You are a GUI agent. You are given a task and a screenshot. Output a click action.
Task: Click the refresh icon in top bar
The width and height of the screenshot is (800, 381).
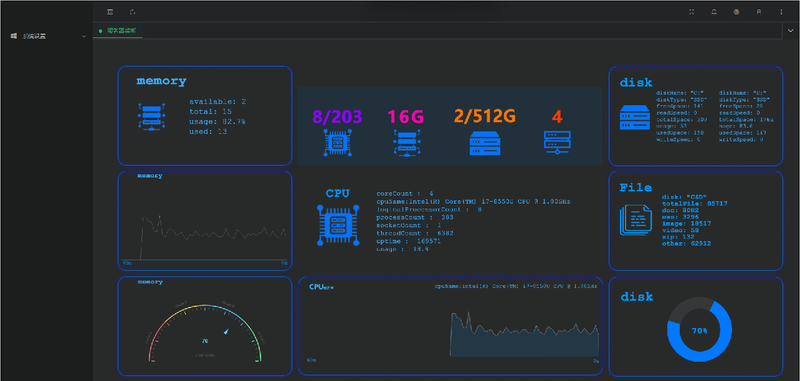pyautogui.click(x=133, y=12)
